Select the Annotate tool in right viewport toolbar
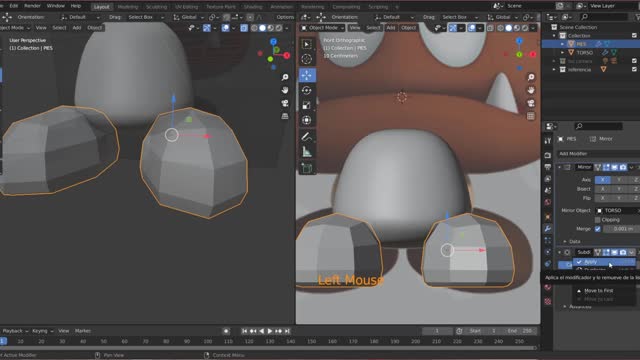640x360 pixels. coord(307,137)
